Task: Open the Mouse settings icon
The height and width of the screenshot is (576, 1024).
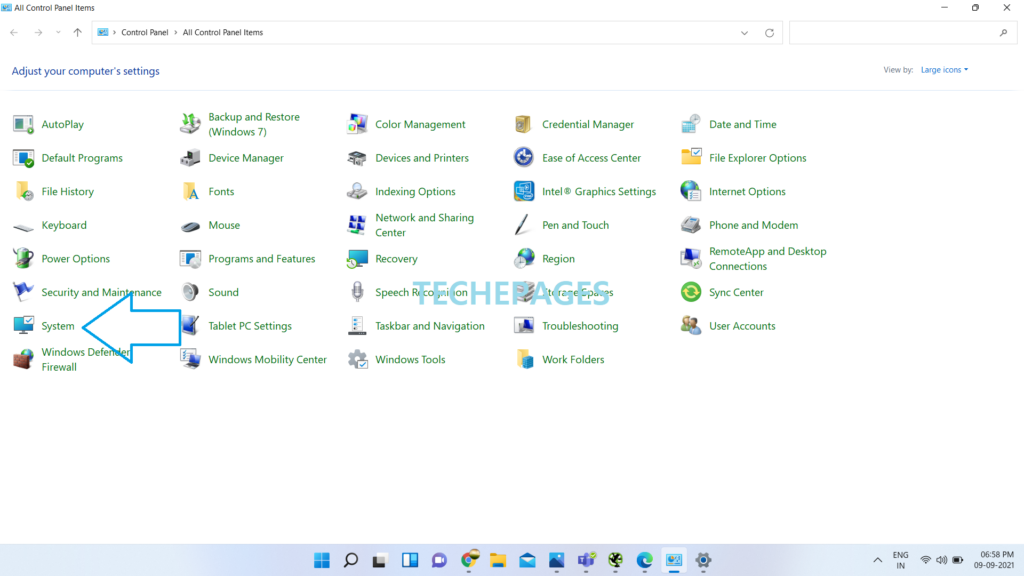Action: (x=190, y=225)
